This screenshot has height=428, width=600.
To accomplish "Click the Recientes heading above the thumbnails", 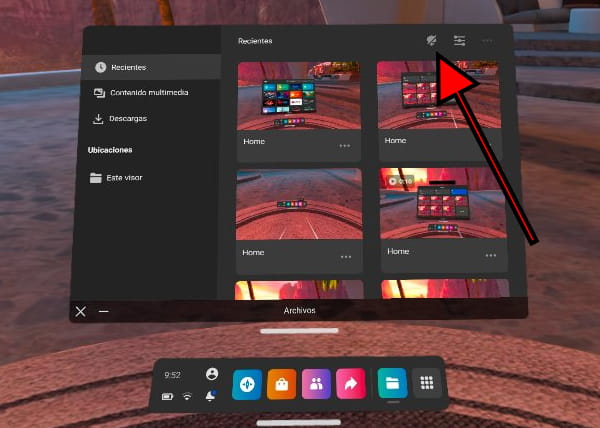I will pyautogui.click(x=255, y=41).
